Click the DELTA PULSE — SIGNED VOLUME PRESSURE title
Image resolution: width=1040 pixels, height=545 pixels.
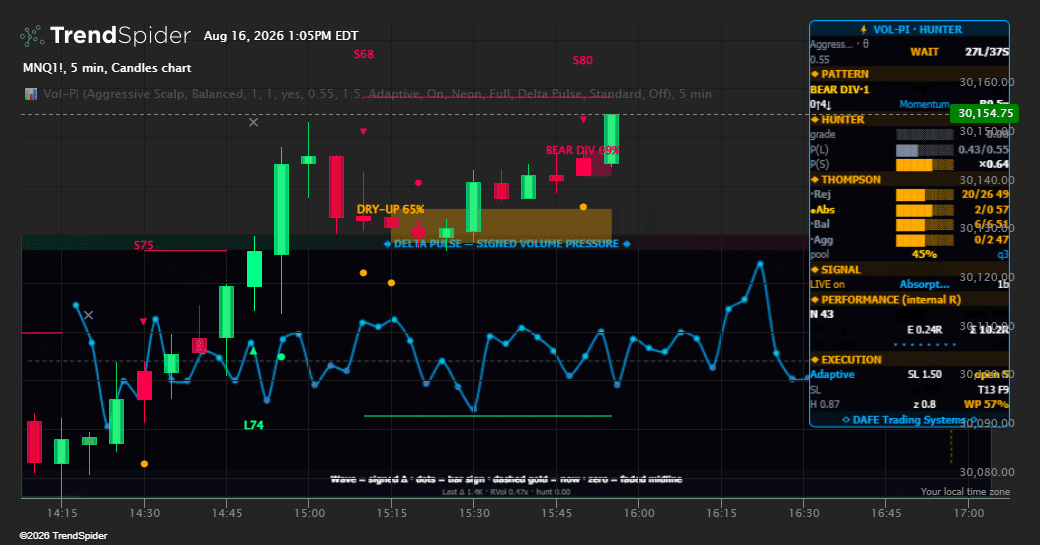(507, 244)
